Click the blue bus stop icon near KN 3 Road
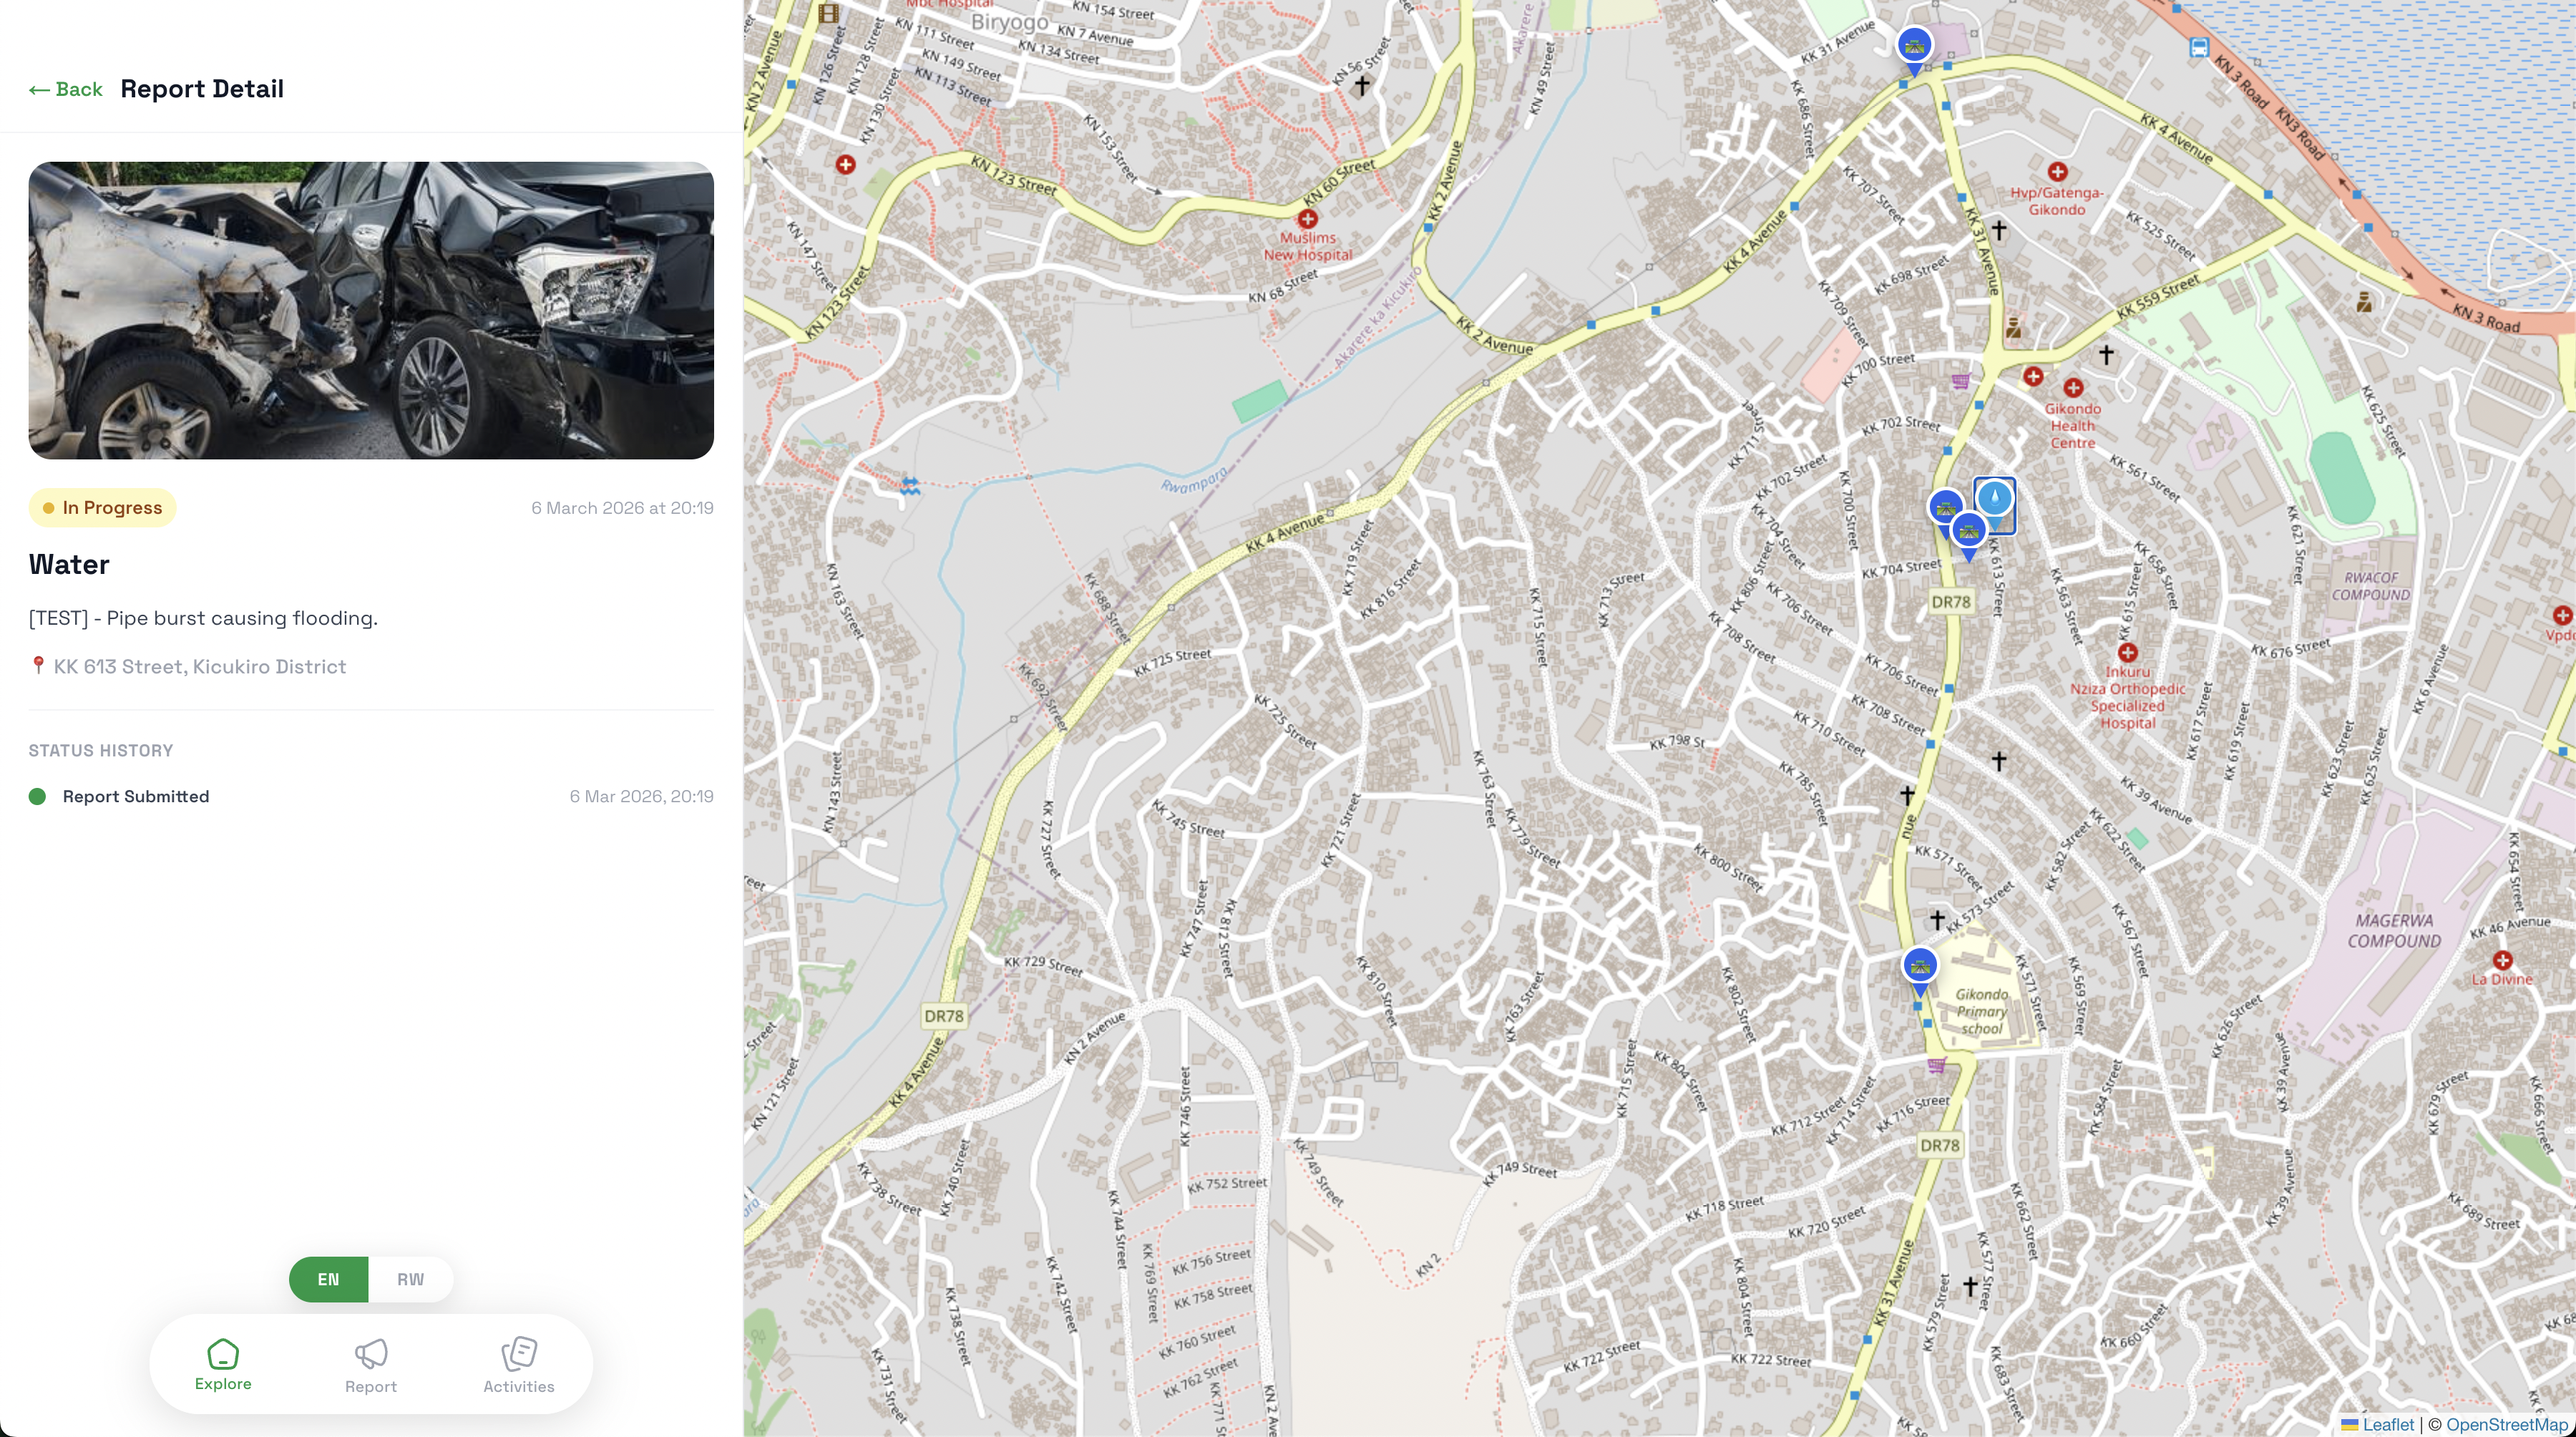This screenshot has height=1437, width=2576. (x=2198, y=48)
